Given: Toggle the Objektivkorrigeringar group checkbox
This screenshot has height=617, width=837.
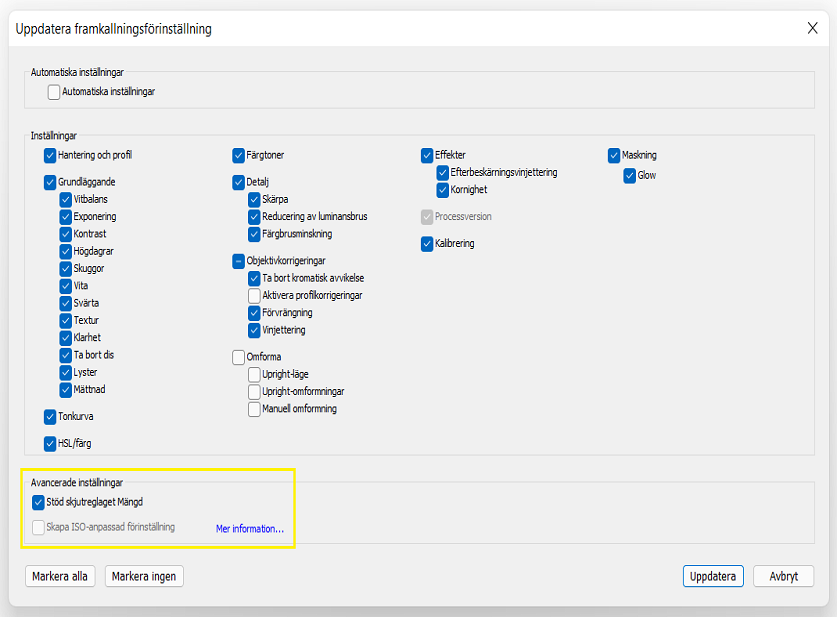Looking at the screenshot, I should [x=239, y=261].
